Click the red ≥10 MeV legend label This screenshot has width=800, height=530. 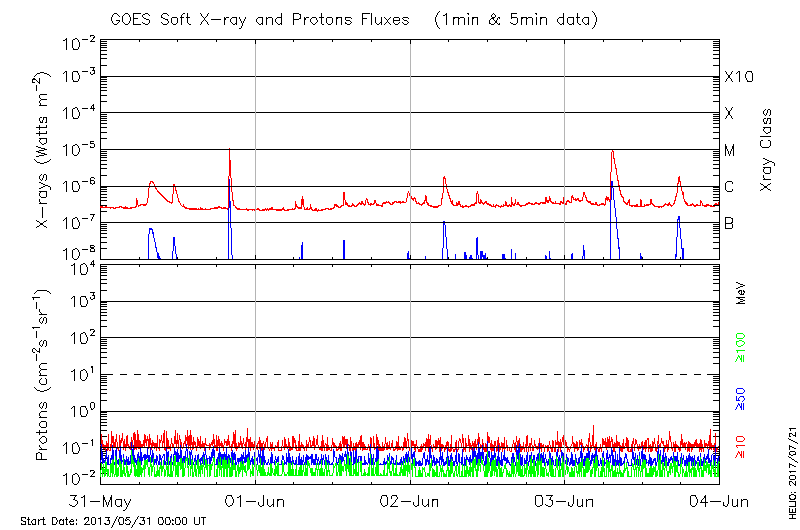point(741,446)
